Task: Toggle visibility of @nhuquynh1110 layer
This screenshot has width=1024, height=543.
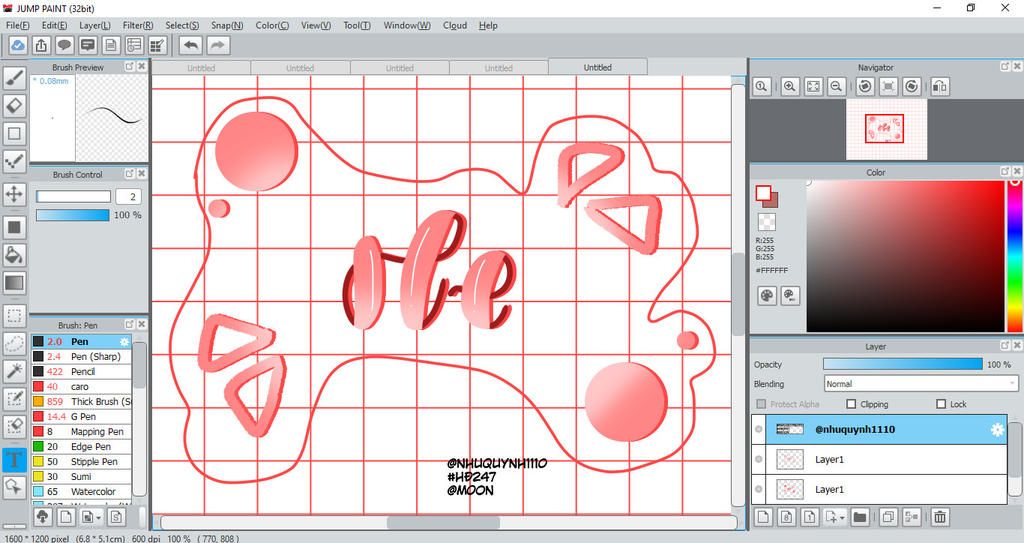Action: coord(758,429)
